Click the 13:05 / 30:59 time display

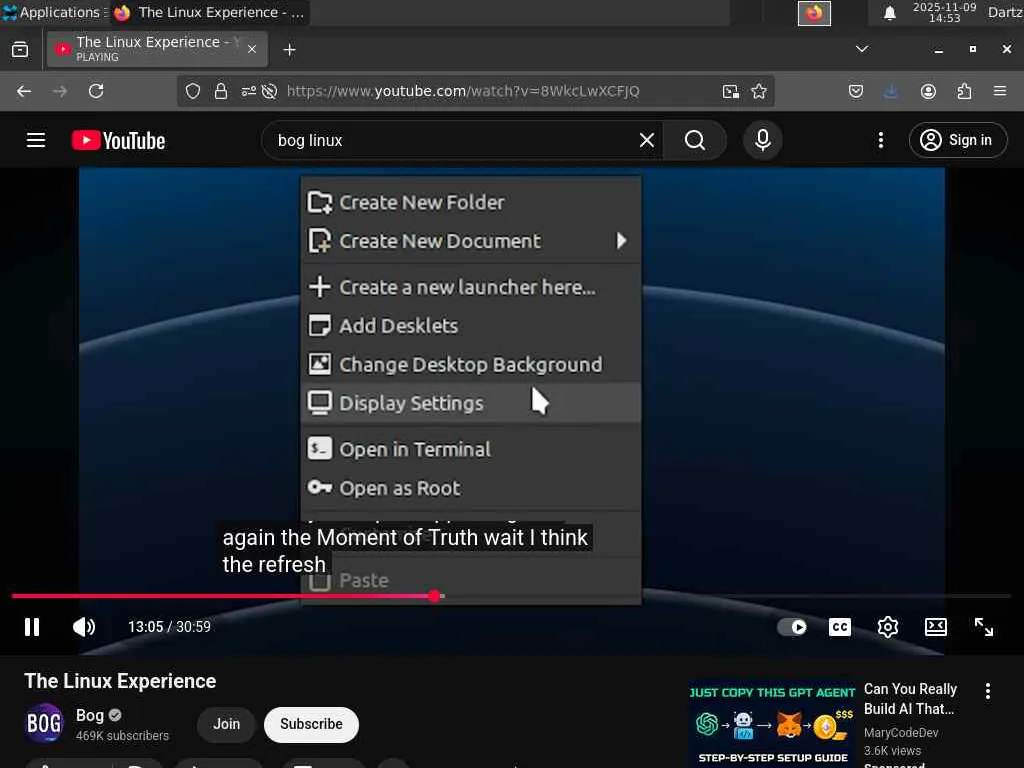click(x=169, y=627)
